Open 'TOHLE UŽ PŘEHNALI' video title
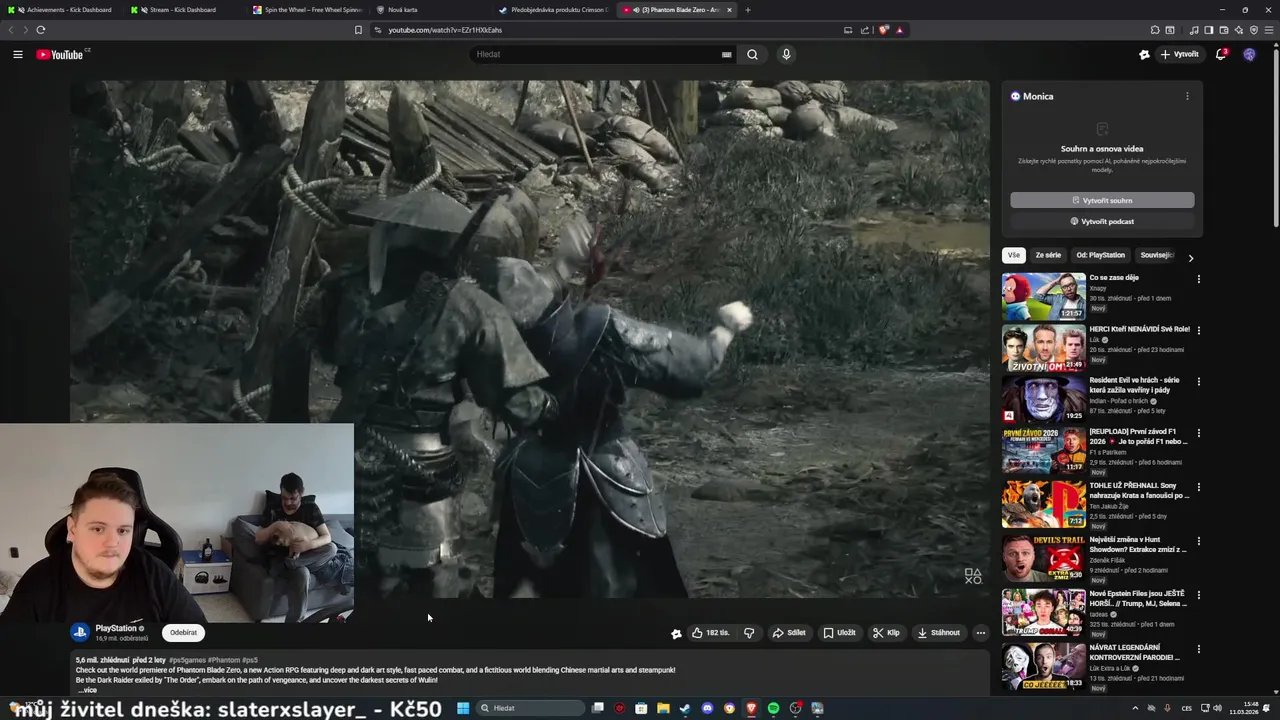Screen dimensions: 1280x720 (x=1139, y=490)
